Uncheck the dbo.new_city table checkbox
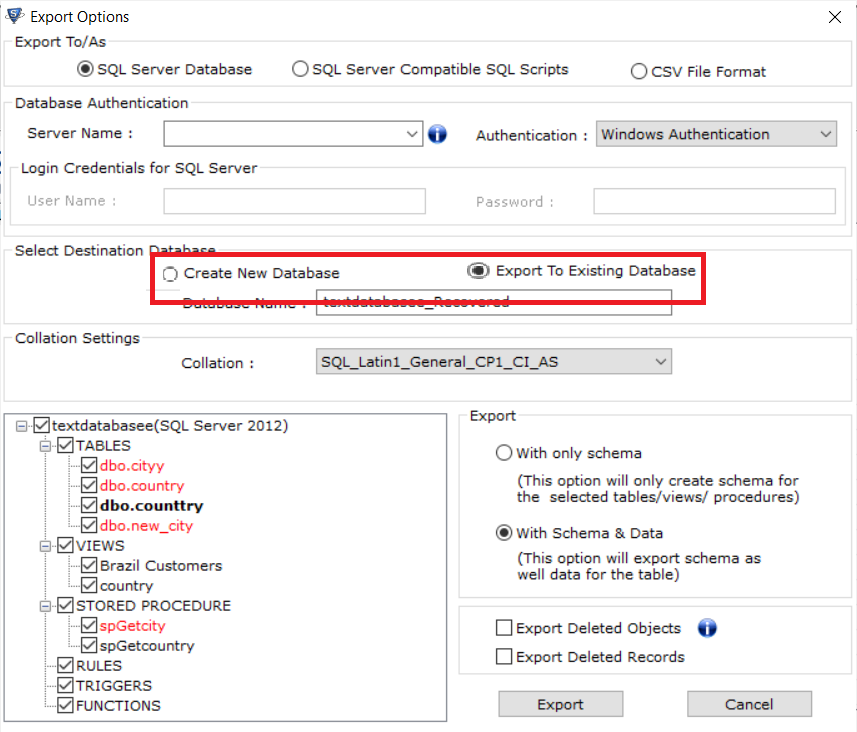 tap(89, 525)
